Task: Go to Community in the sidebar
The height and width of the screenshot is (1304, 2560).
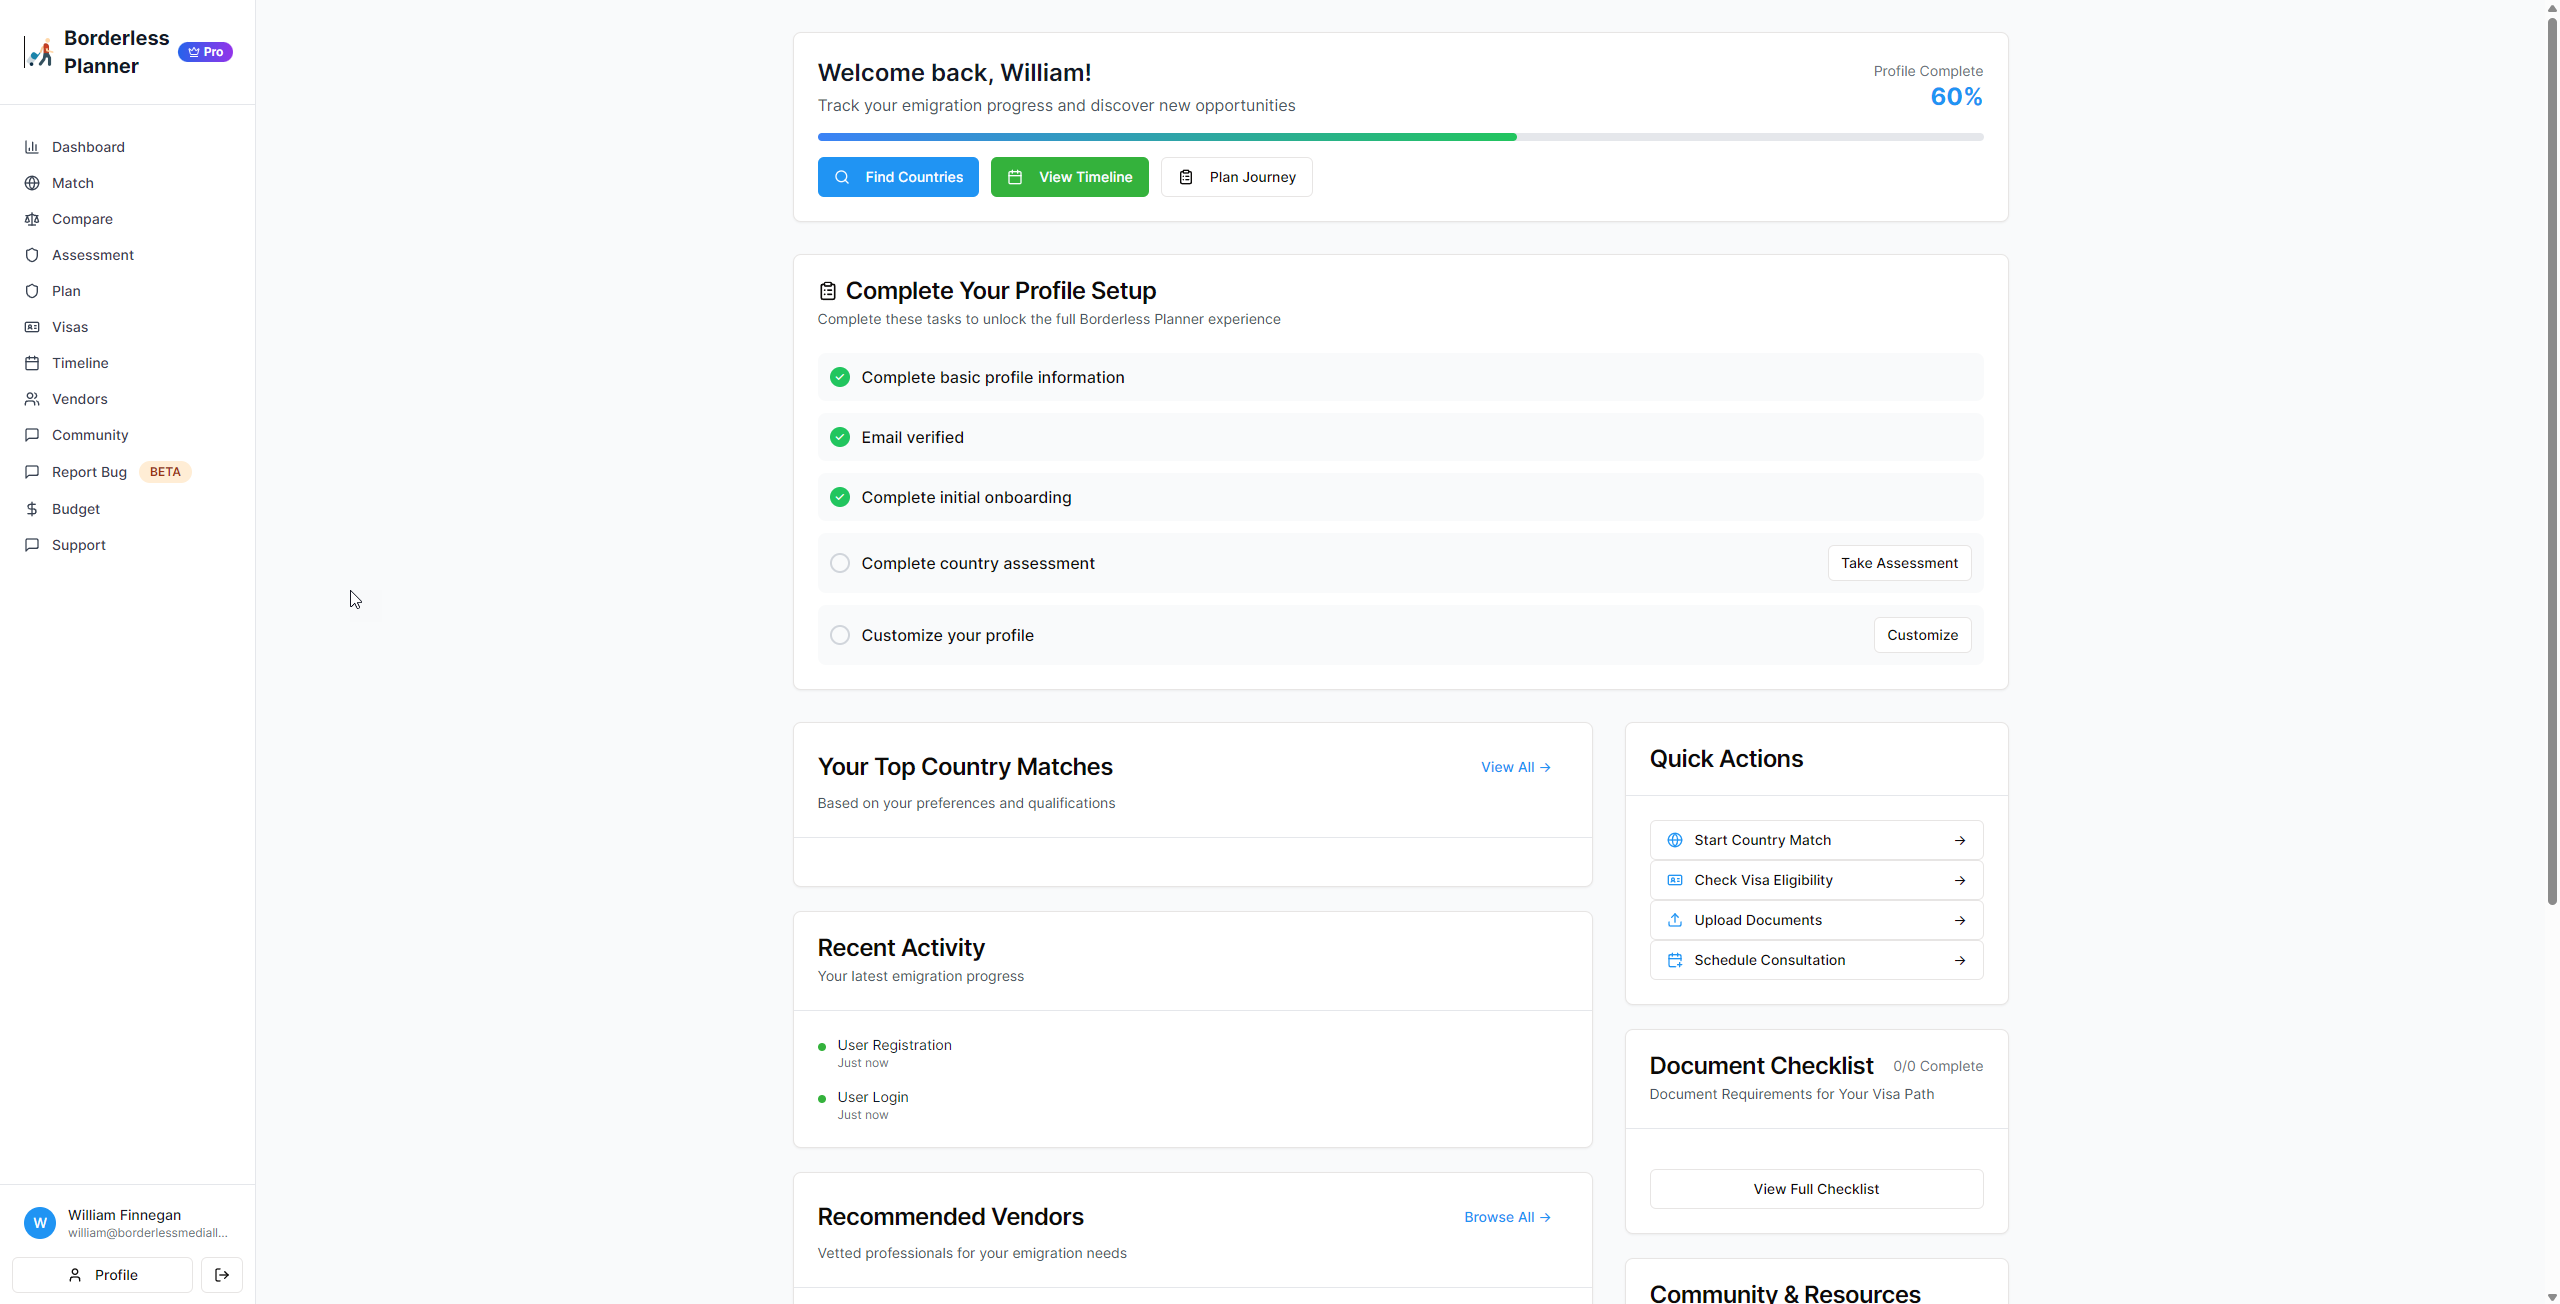Action: [x=90, y=435]
